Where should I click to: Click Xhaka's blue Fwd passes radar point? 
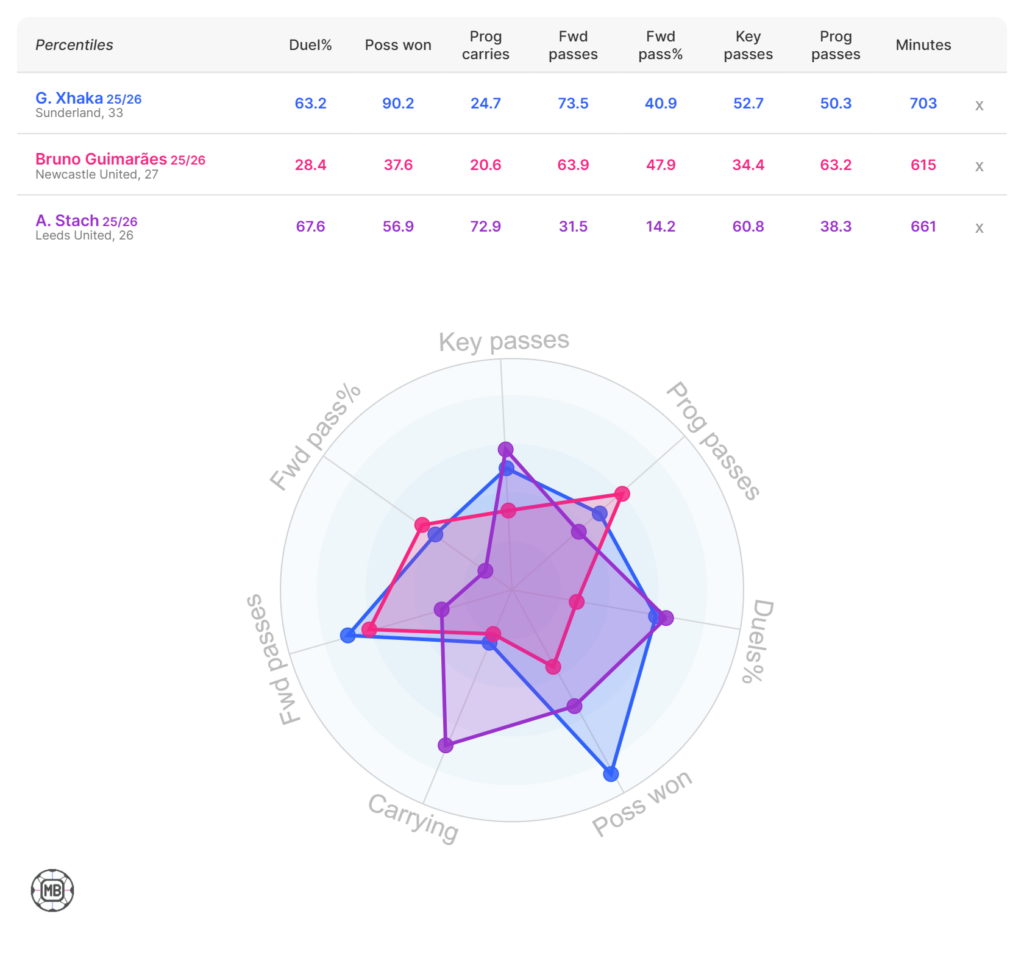pyautogui.click(x=348, y=634)
